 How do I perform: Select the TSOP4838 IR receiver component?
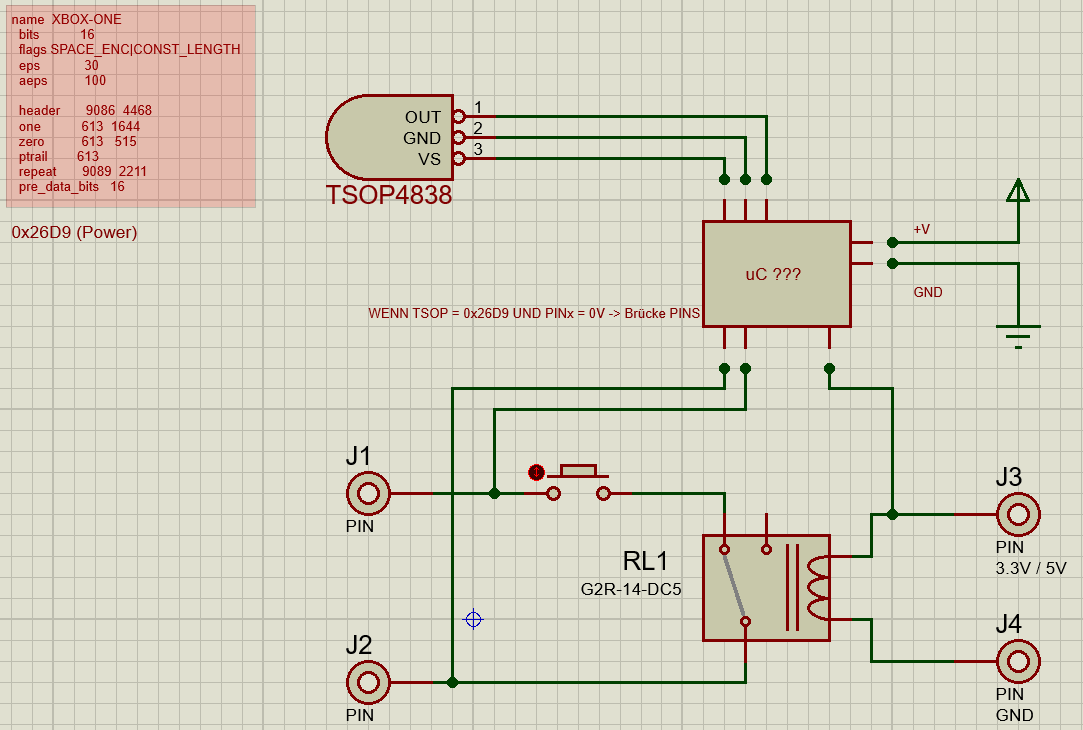point(389,137)
